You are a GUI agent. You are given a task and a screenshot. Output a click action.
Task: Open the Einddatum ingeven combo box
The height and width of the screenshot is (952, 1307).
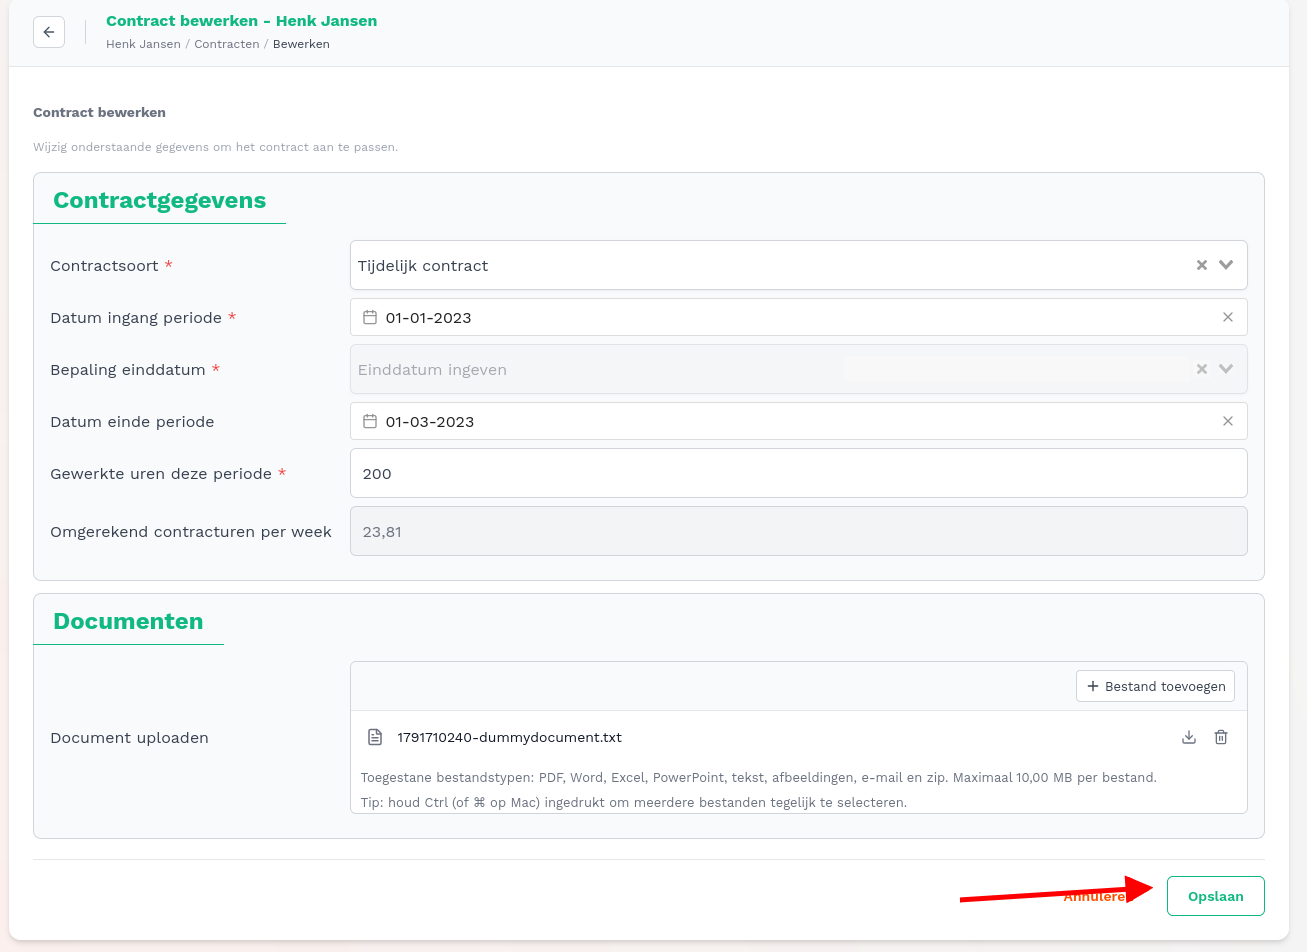click(798, 369)
